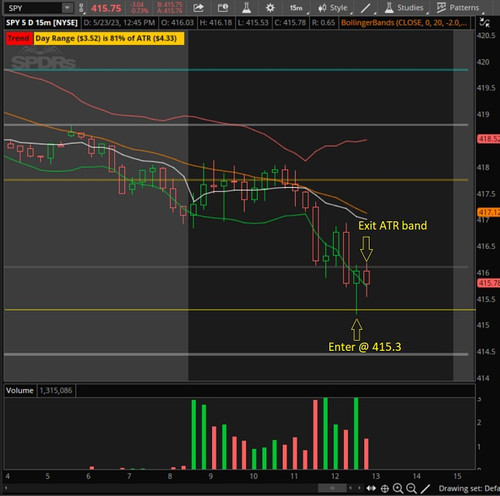Screen dimensions: 500x496
Task: Click last price 415.75 in toolbar
Action: [106, 8]
